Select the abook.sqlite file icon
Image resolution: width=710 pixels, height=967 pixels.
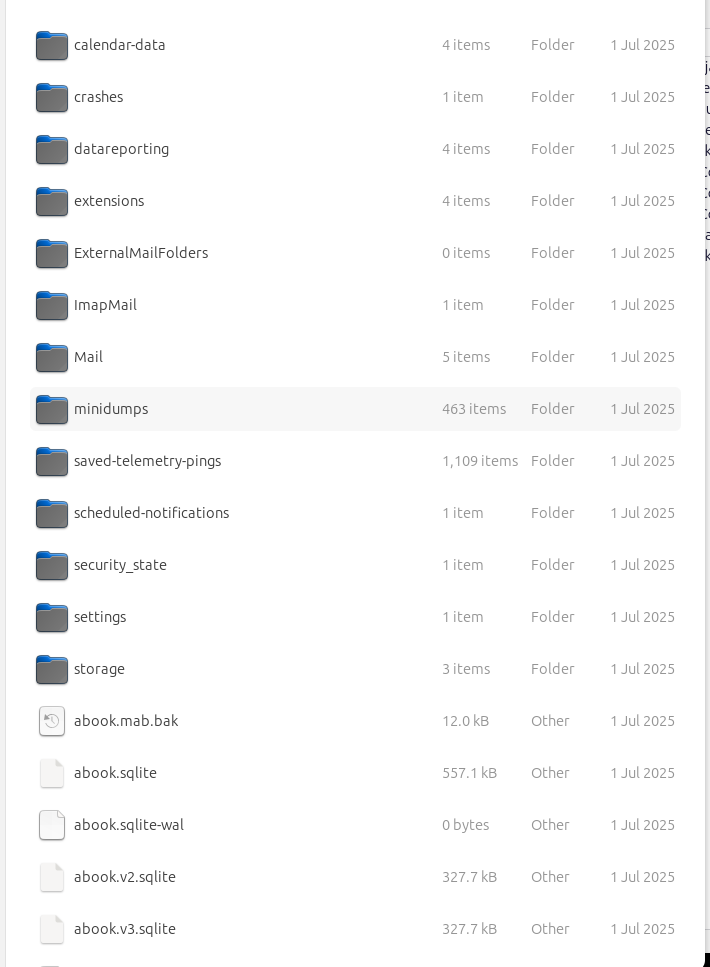52,773
